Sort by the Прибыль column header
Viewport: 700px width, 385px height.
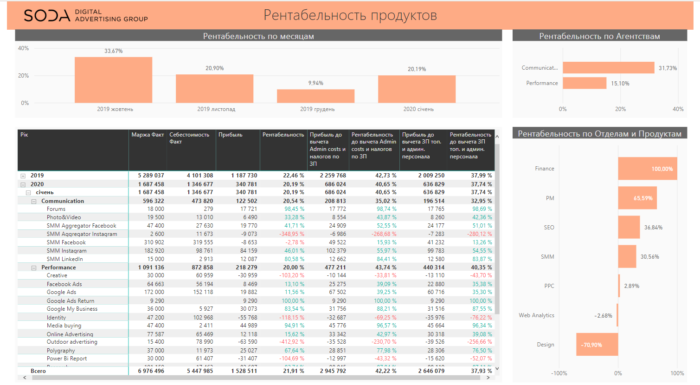click(x=230, y=135)
